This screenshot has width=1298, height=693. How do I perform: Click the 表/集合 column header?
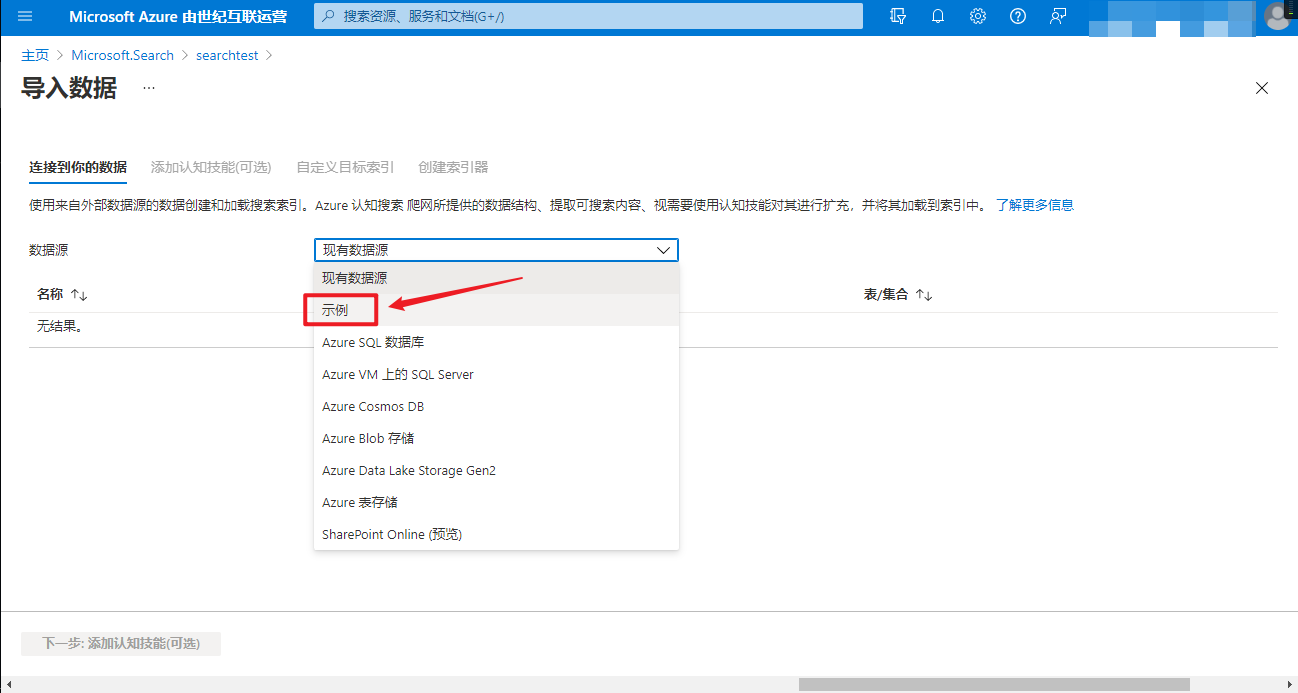pos(886,296)
